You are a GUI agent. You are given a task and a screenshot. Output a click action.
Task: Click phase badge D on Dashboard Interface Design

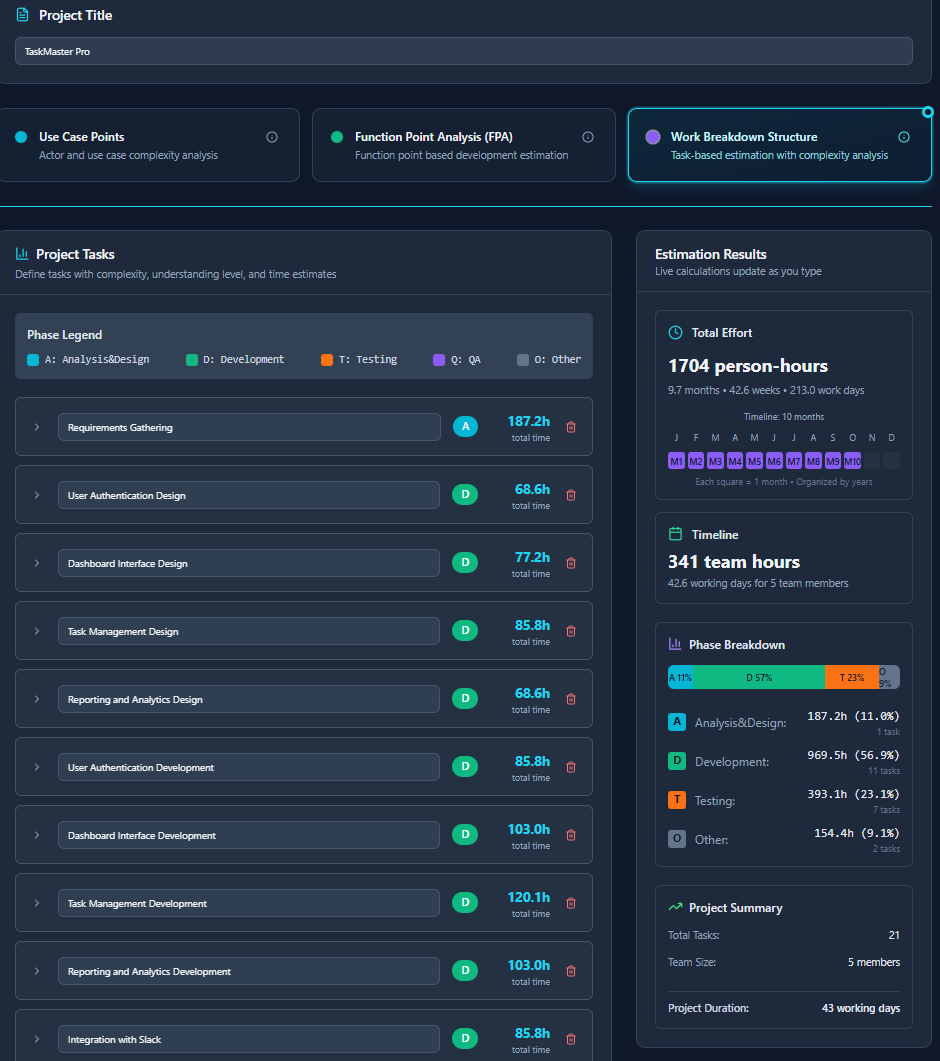465,562
